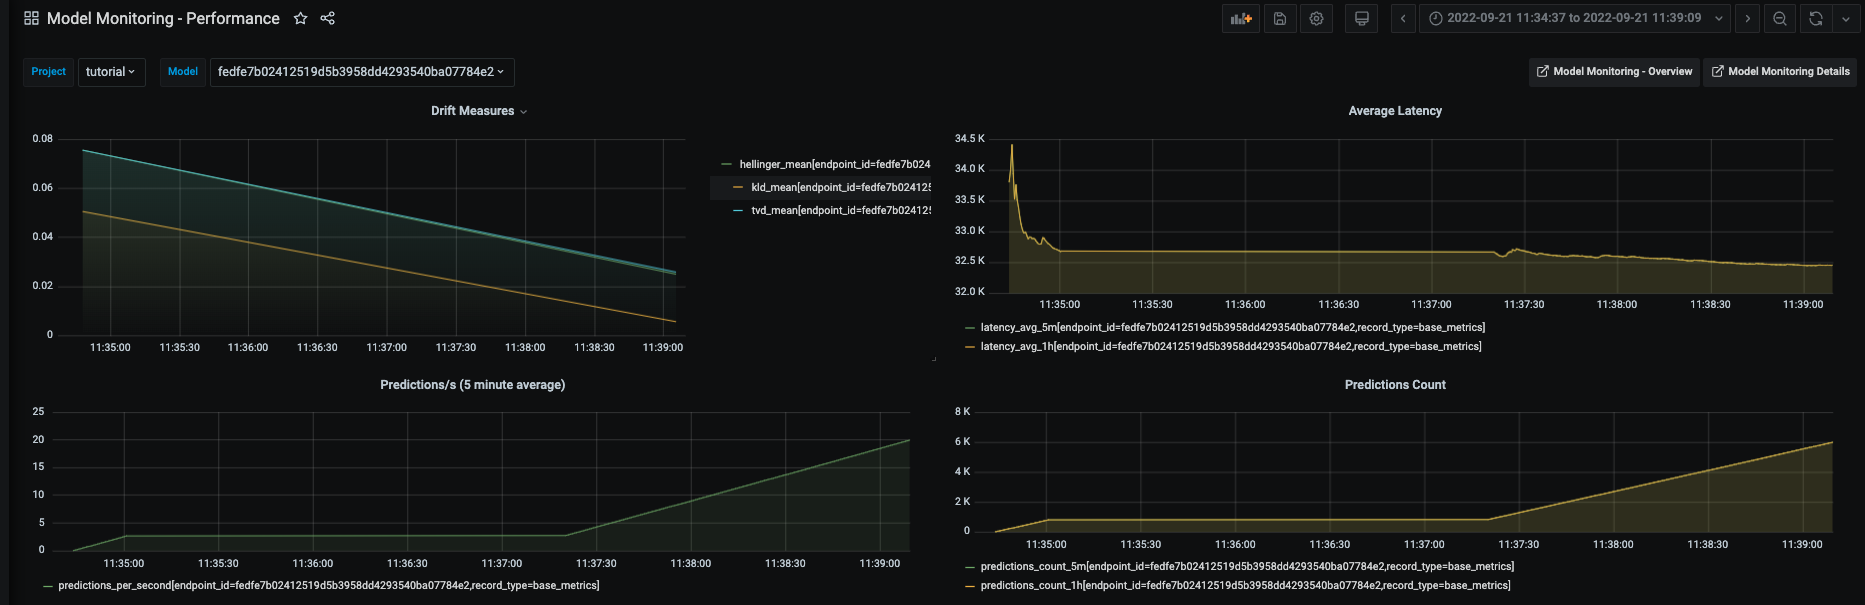Viewport: 1865px width, 605px height.
Task: Toggle predictions_per_second series in legend
Action: tap(328, 585)
